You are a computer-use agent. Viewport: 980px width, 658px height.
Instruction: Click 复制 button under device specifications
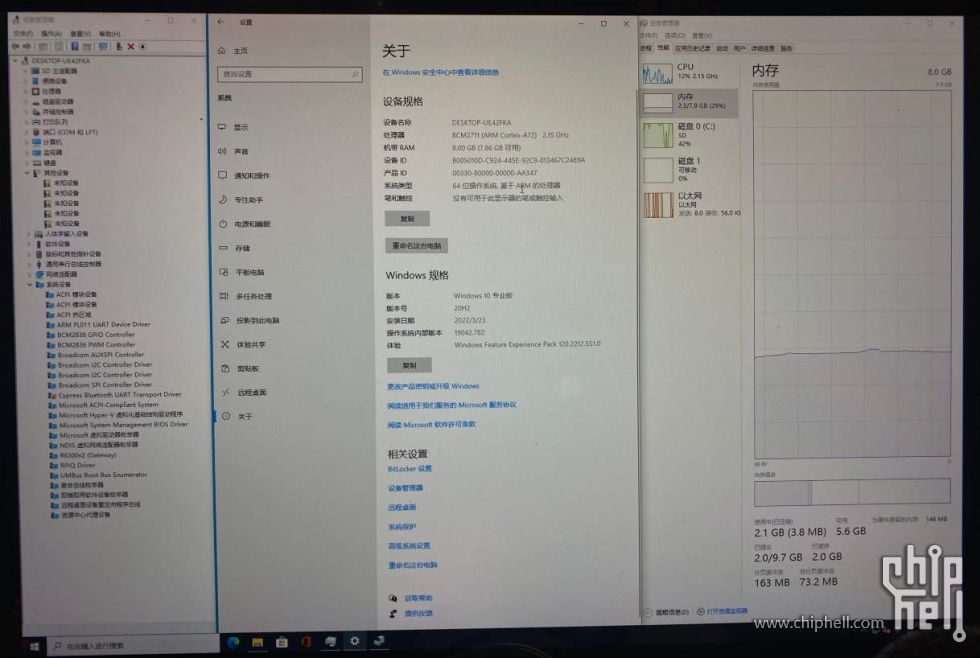click(407, 219)
